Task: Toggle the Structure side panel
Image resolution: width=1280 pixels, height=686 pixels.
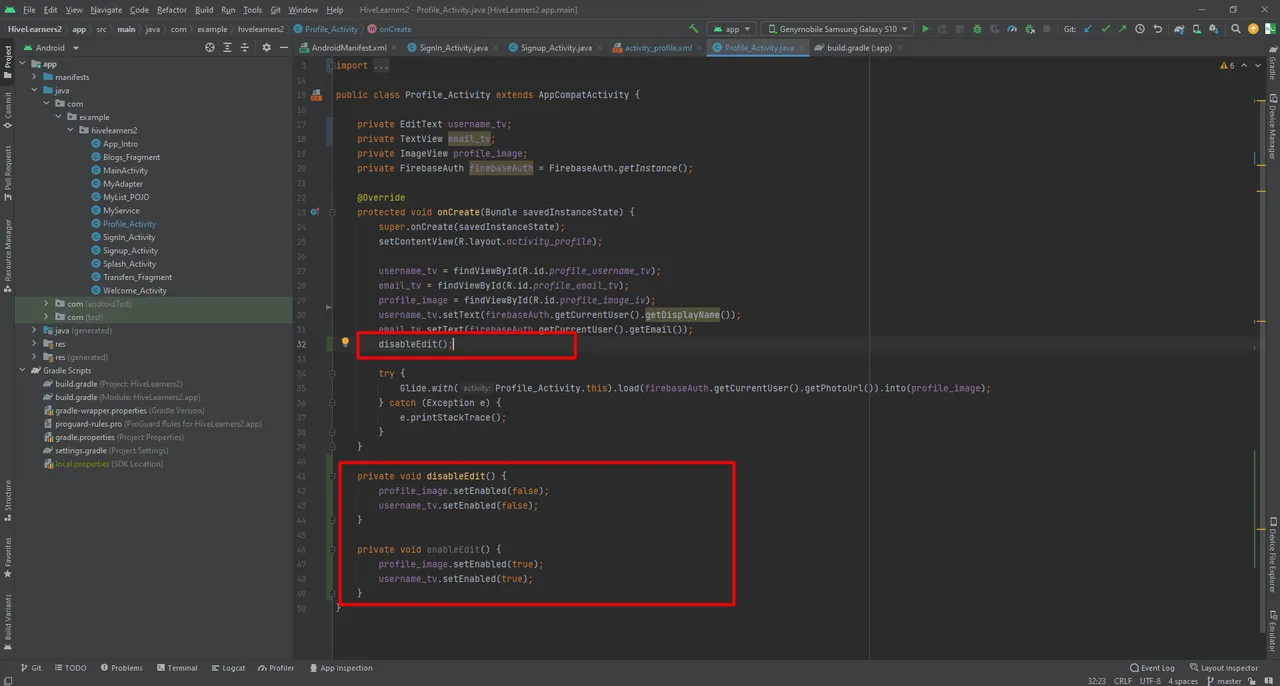Action: tap(8, 501)
